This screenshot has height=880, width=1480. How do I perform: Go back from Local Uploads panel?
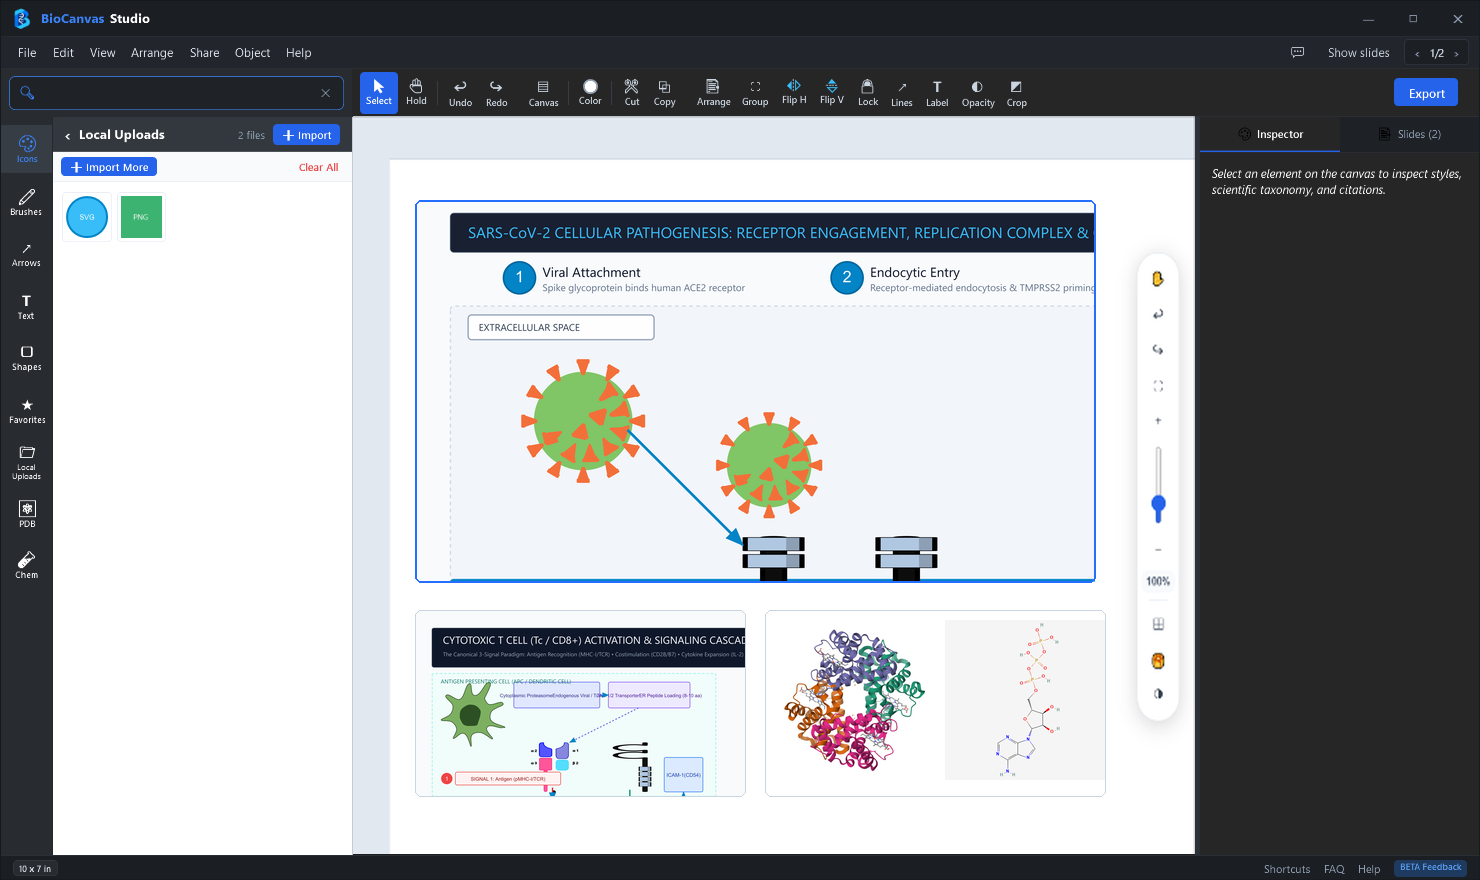[67, 135]
